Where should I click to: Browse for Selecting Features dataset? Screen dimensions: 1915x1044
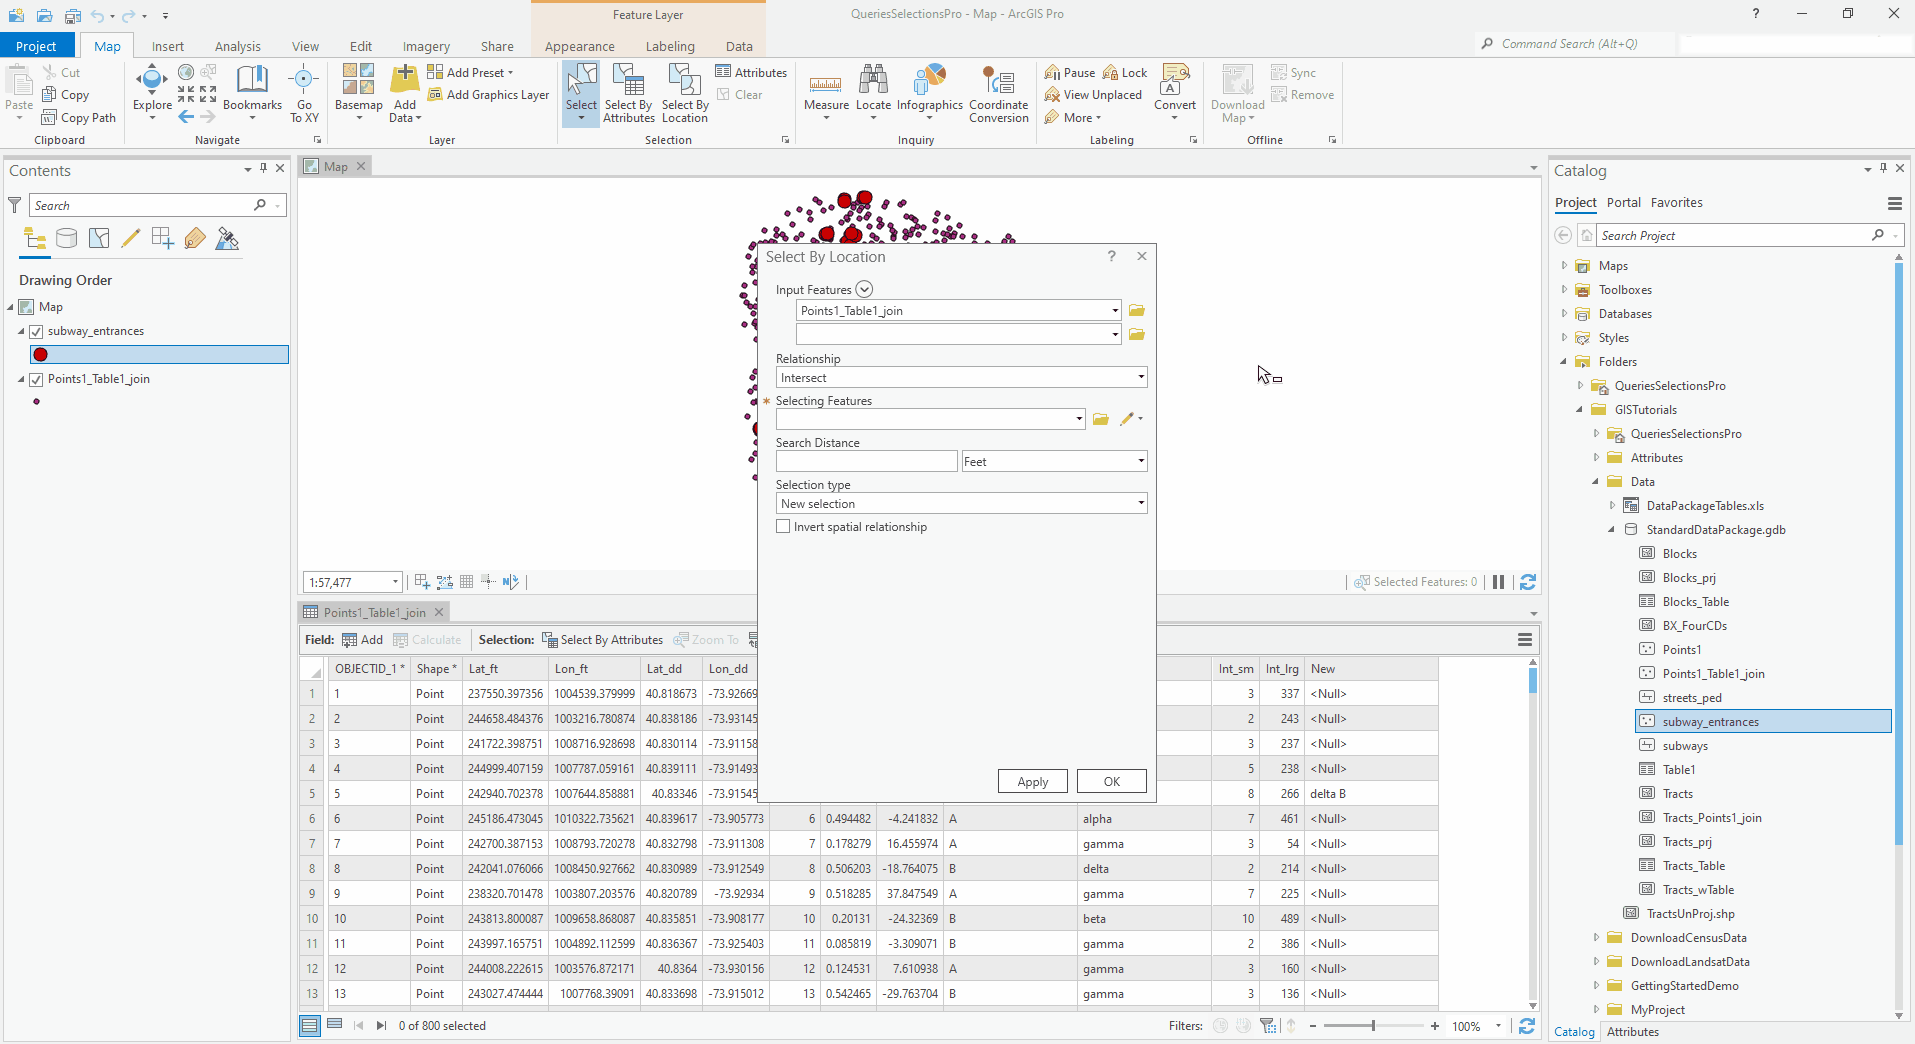1101,419
